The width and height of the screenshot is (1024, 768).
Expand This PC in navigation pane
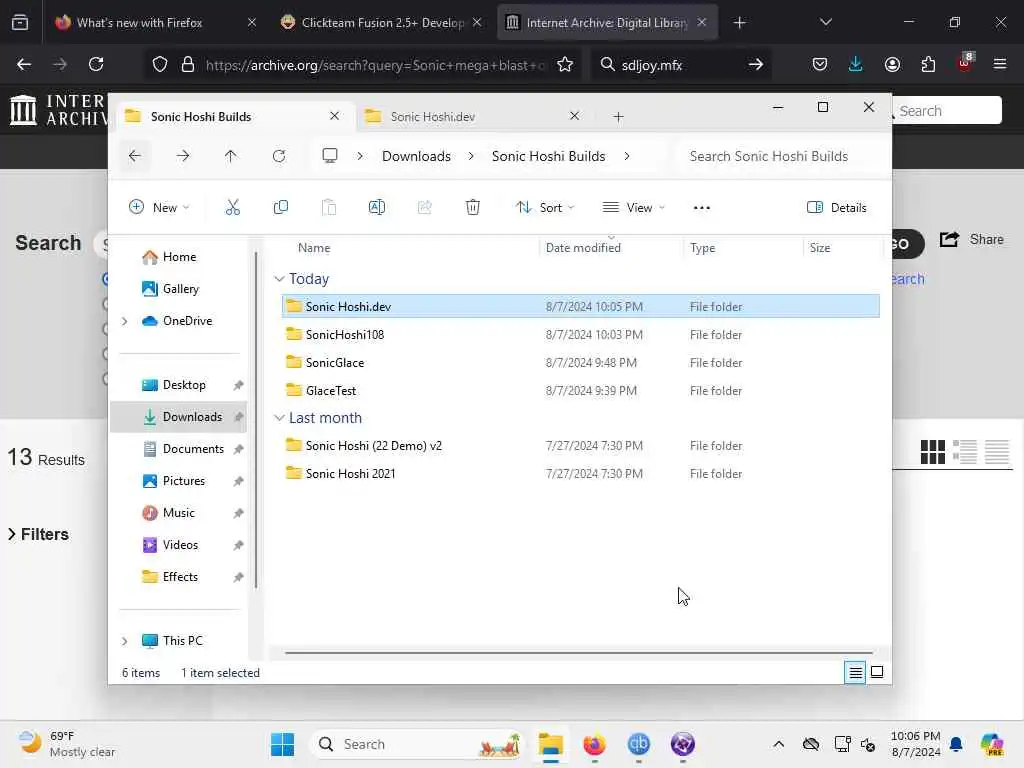tap(125, 641)
